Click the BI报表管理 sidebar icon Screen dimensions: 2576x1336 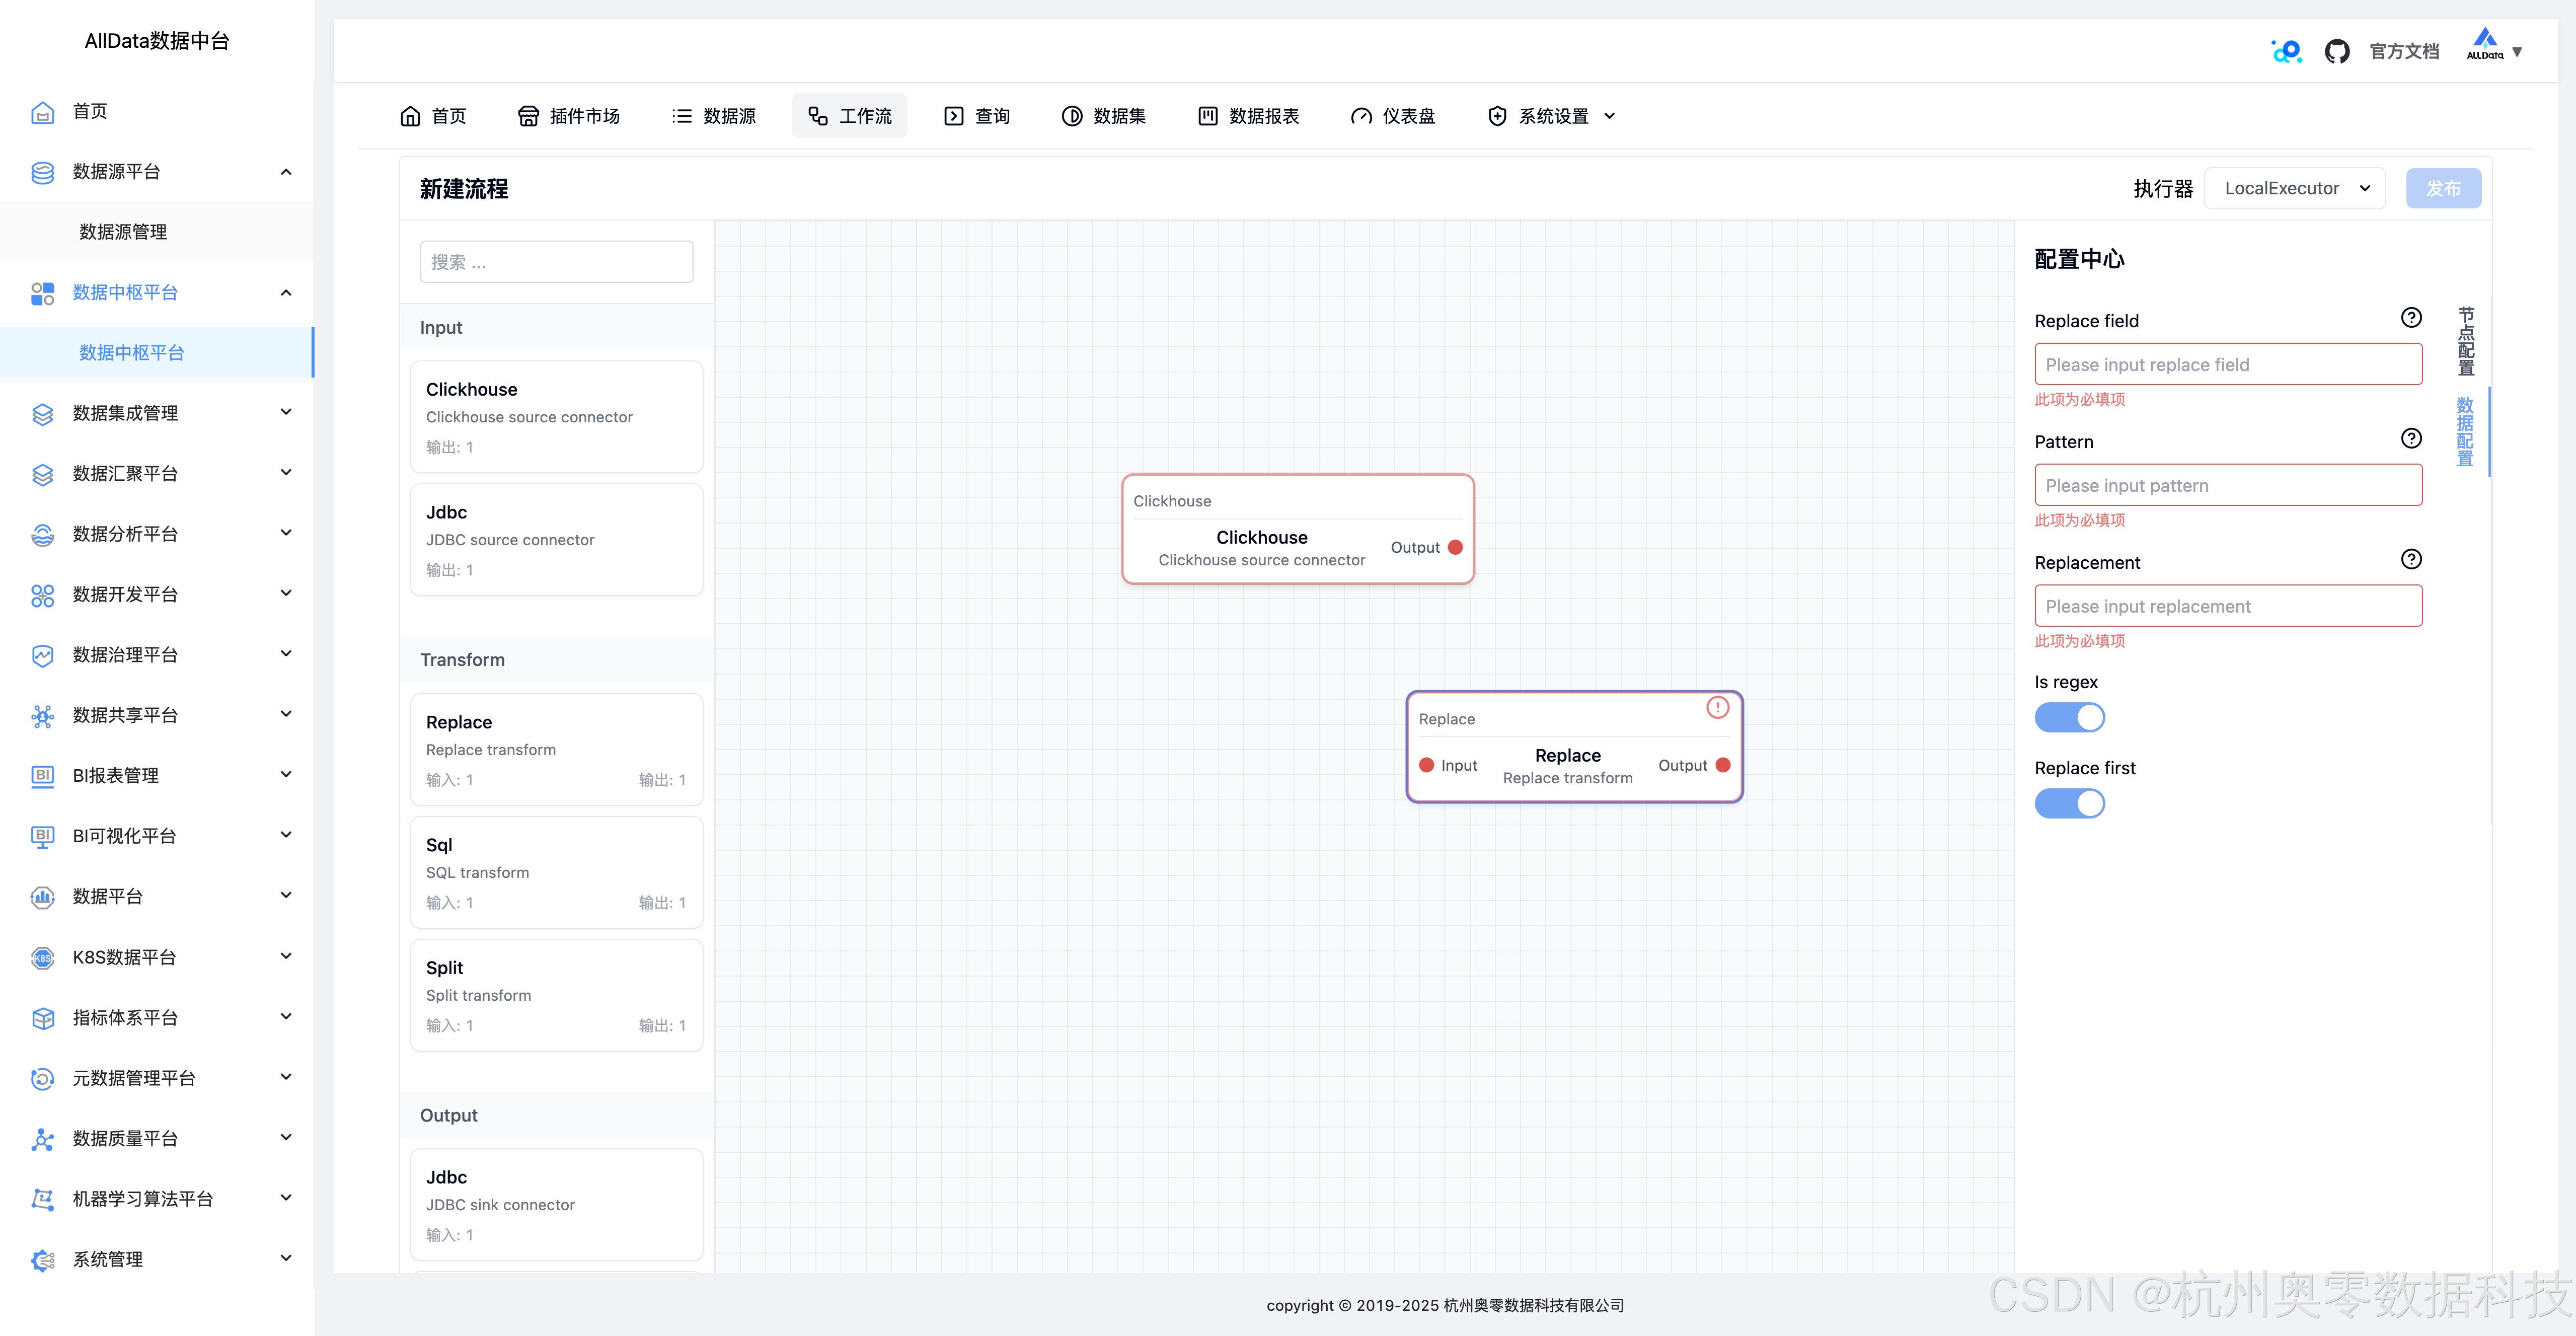(42, 776)
